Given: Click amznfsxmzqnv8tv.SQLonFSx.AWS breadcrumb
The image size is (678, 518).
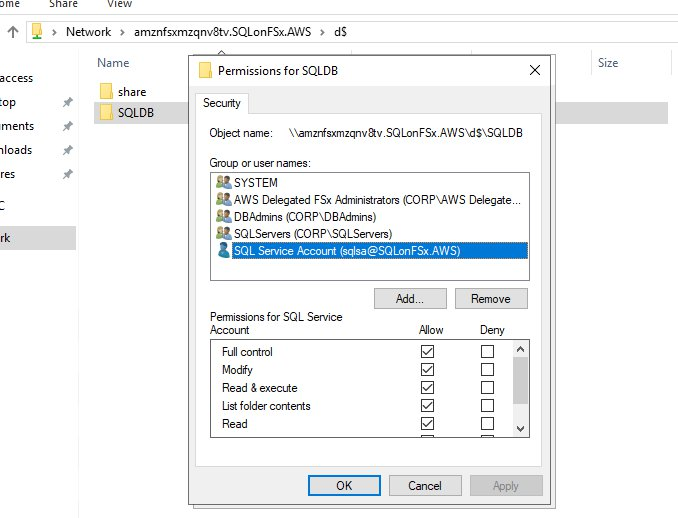Looking at the screenshot, I should 222,32.
